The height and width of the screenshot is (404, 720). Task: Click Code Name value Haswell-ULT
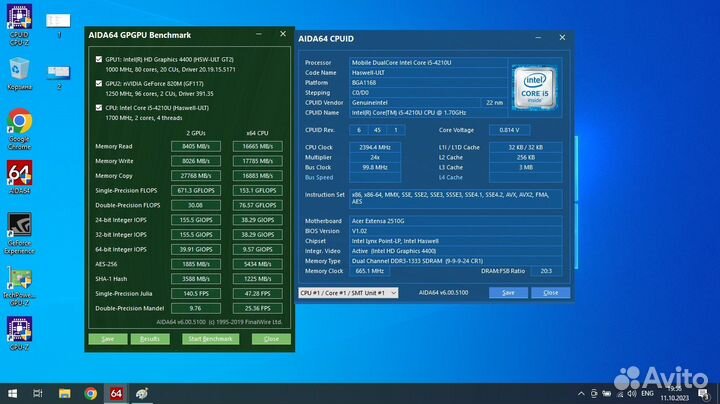coord(428,73)
